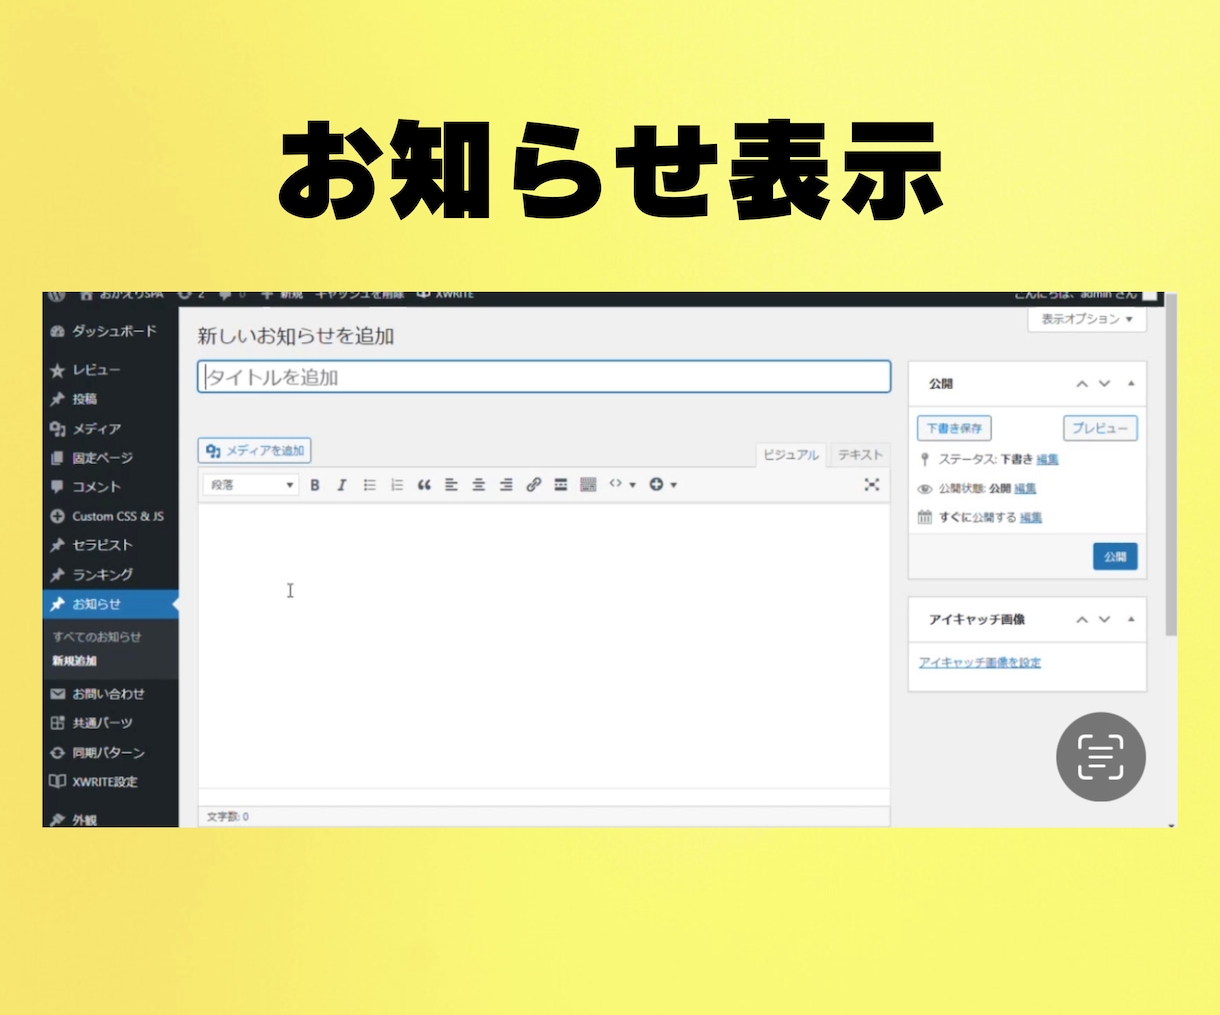Viewport: 1220px width, 1015px height.
Task: Open the 段落 format dropdown
Action: tap(251, 485)
